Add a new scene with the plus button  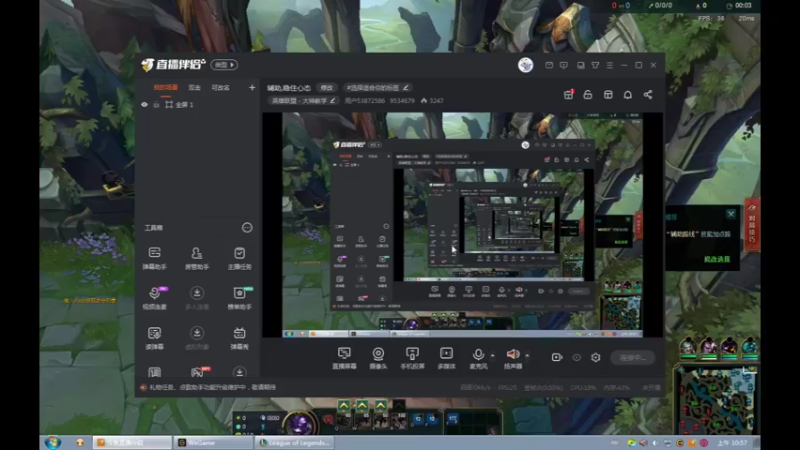point(252,88)
